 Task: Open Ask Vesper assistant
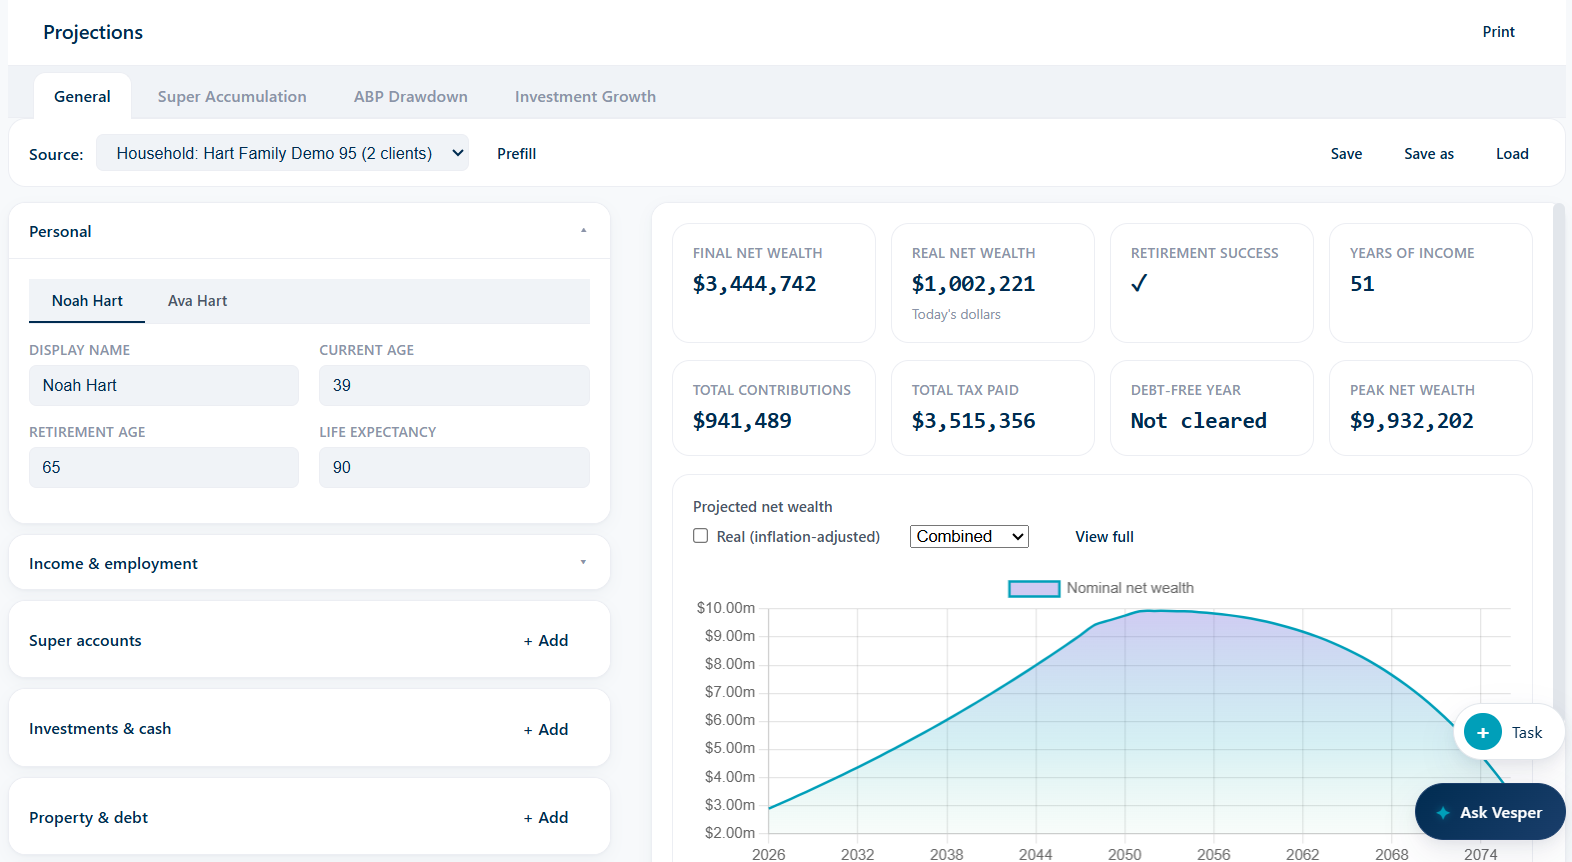coord(1490,812)
